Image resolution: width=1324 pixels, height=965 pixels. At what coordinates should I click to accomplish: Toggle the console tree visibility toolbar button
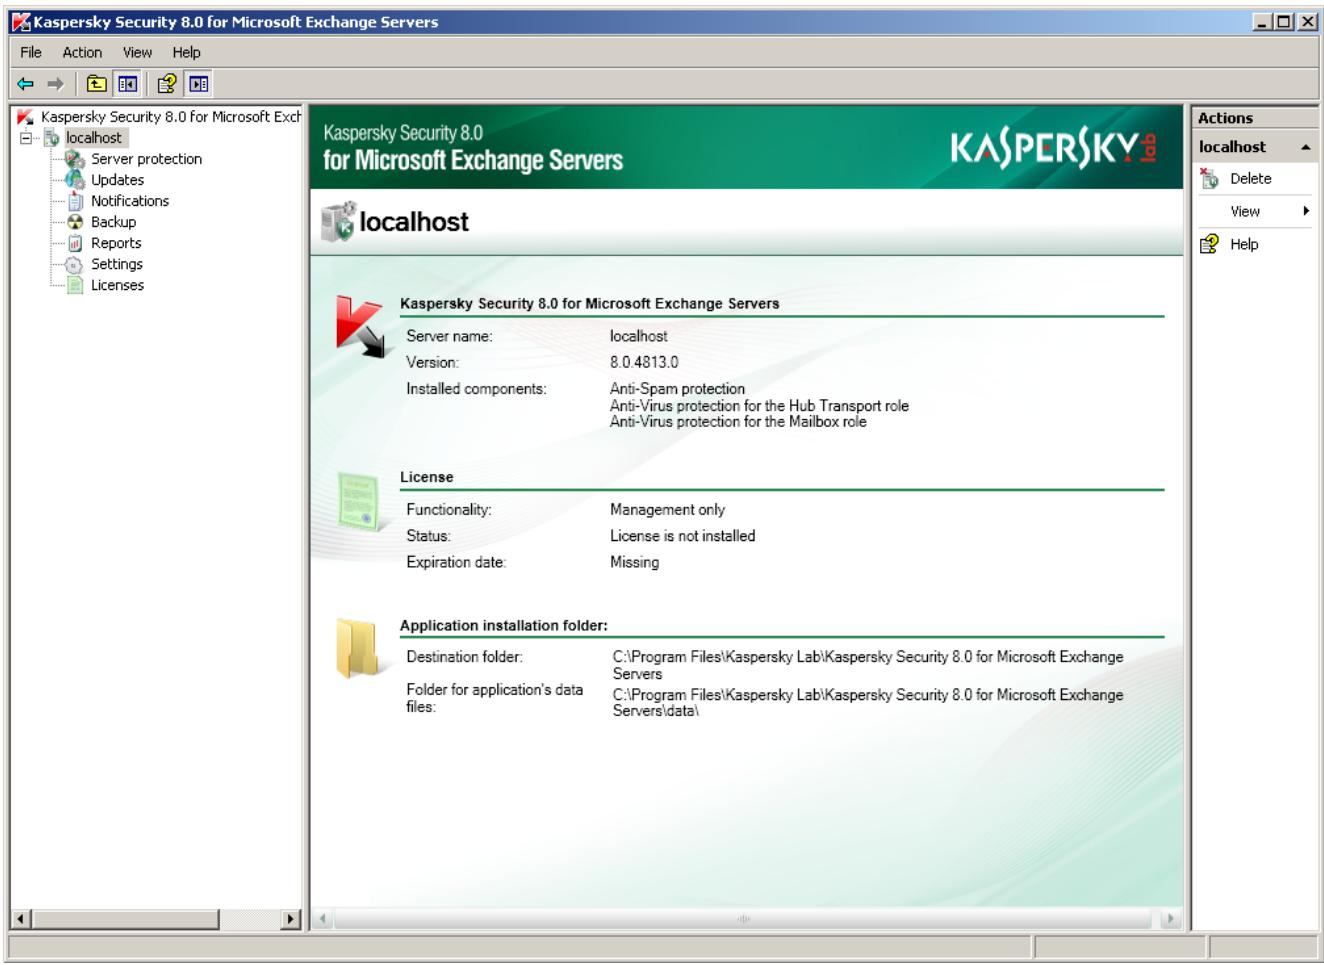click(128, 84)
